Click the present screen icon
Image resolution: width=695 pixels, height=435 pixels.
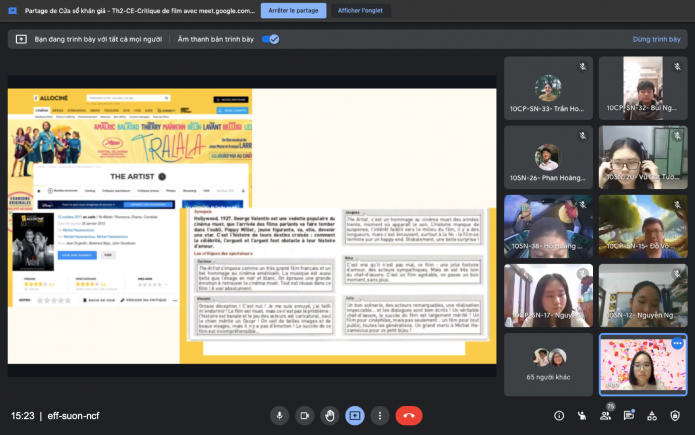click(x=355, y=415)
